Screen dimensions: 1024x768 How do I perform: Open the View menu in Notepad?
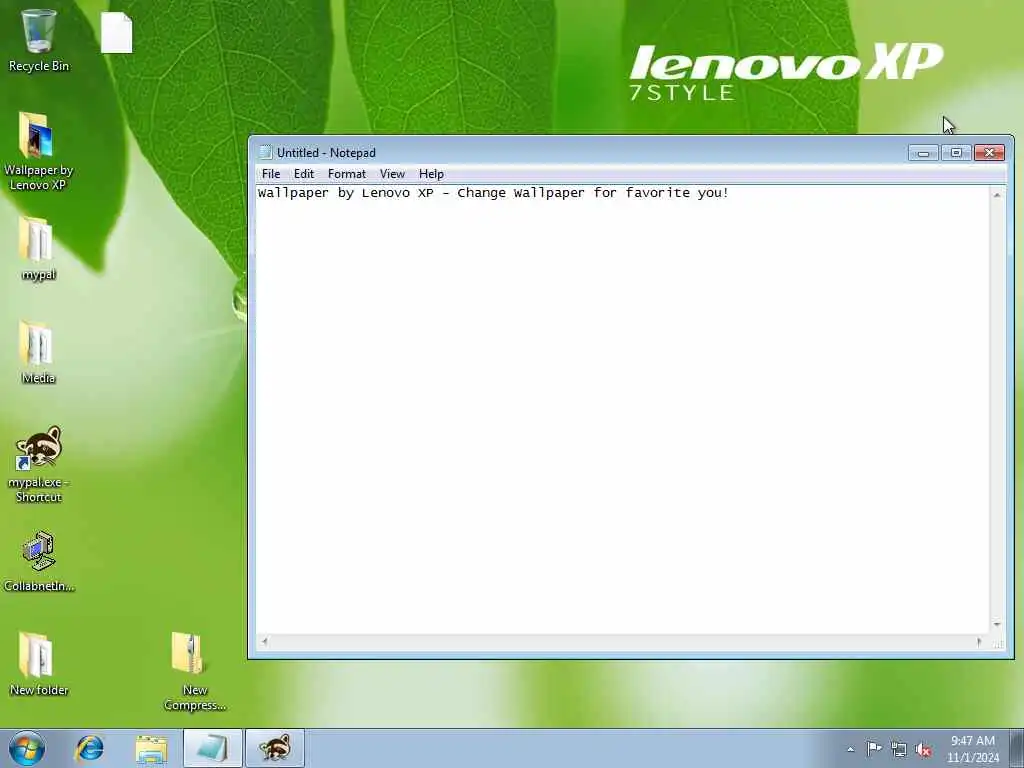click(x=392, y=174)
